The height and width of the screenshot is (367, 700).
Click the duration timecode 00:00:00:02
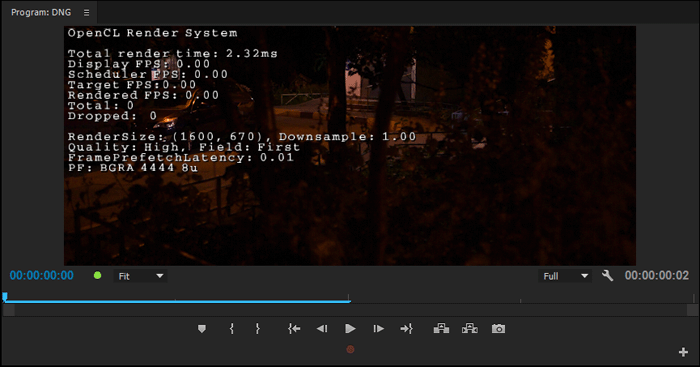[657, 275]
